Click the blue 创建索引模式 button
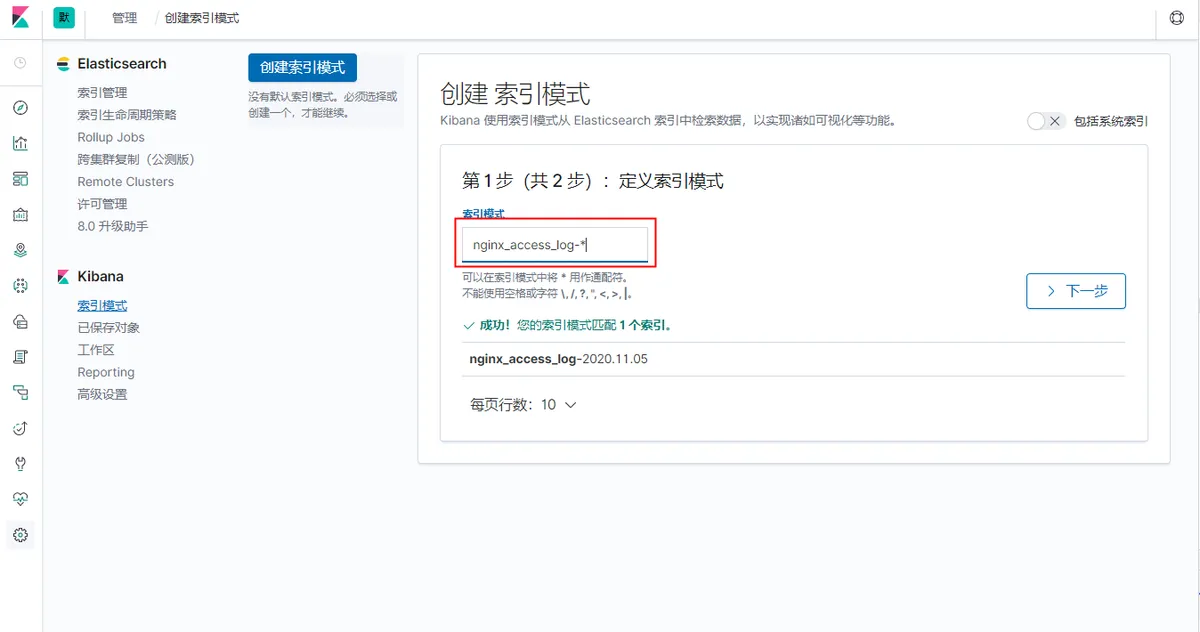Image resolution: width=1200 pixels, height=632 pixels. [x=302, y=68]
